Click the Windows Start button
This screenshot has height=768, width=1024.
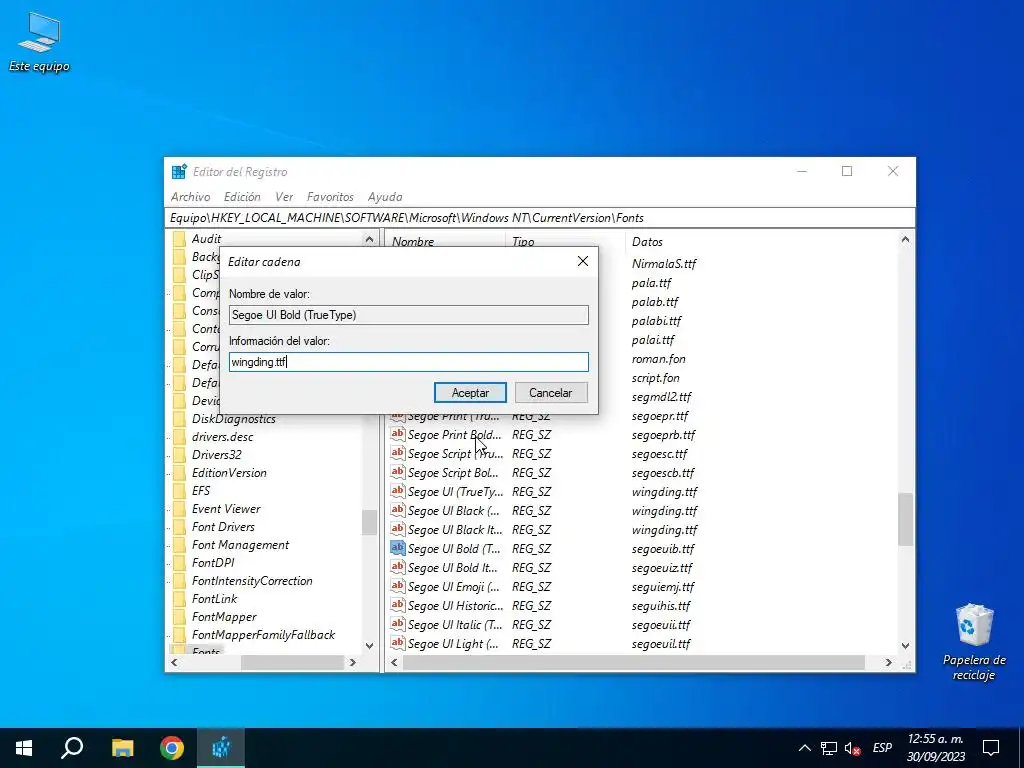point(24,748)
